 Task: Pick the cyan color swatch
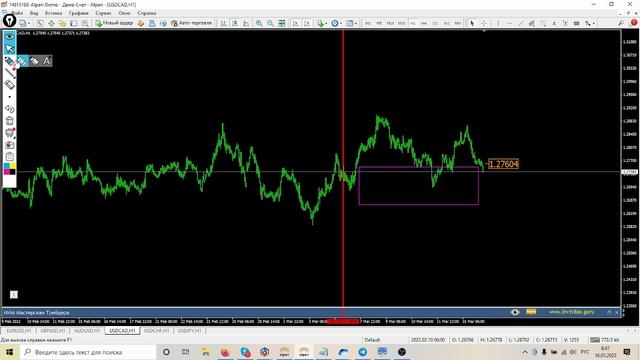click(x=7, y=166)
